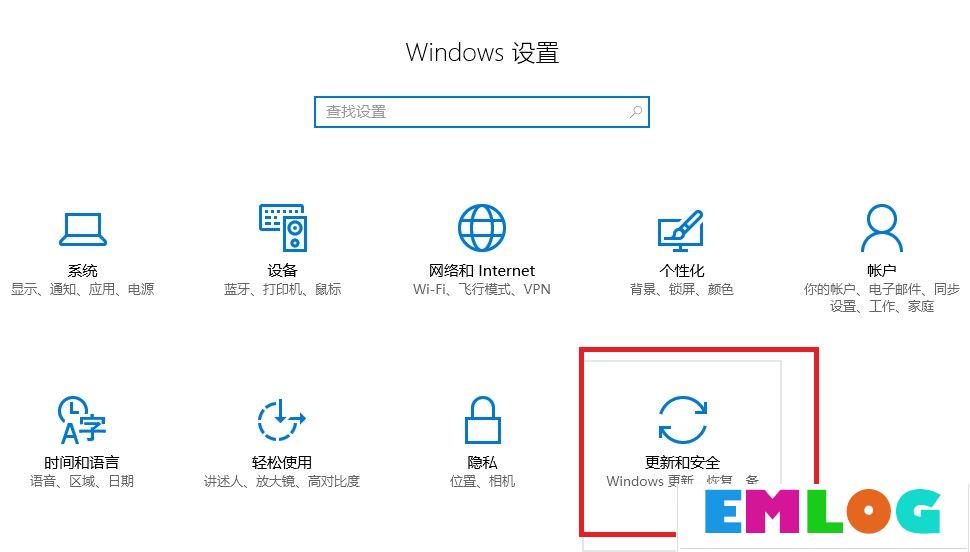Open the 帐户 person icon
The width and height of the screenshot is (970, 552).
click(882, 228)
